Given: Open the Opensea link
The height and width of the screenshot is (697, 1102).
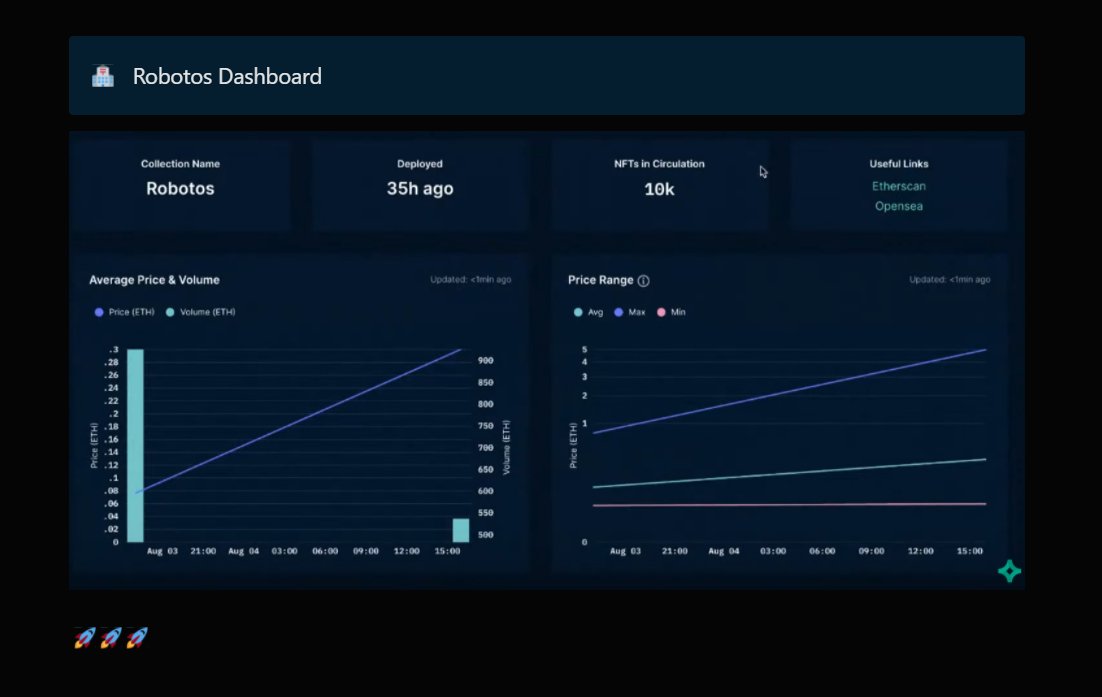Looking at the screenshot, I should [x=898, y=206].
